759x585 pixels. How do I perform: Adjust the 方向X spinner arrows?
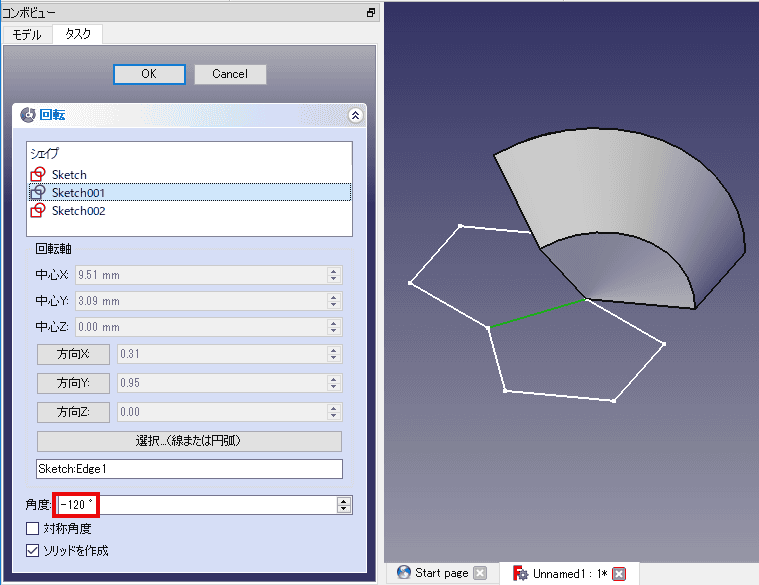(334, 354)
